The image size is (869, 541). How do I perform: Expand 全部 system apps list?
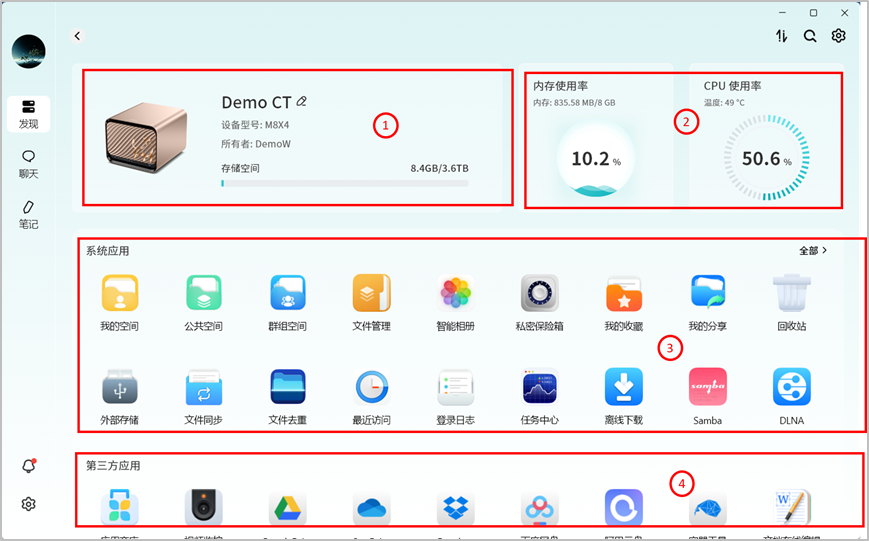click(813, 251)
